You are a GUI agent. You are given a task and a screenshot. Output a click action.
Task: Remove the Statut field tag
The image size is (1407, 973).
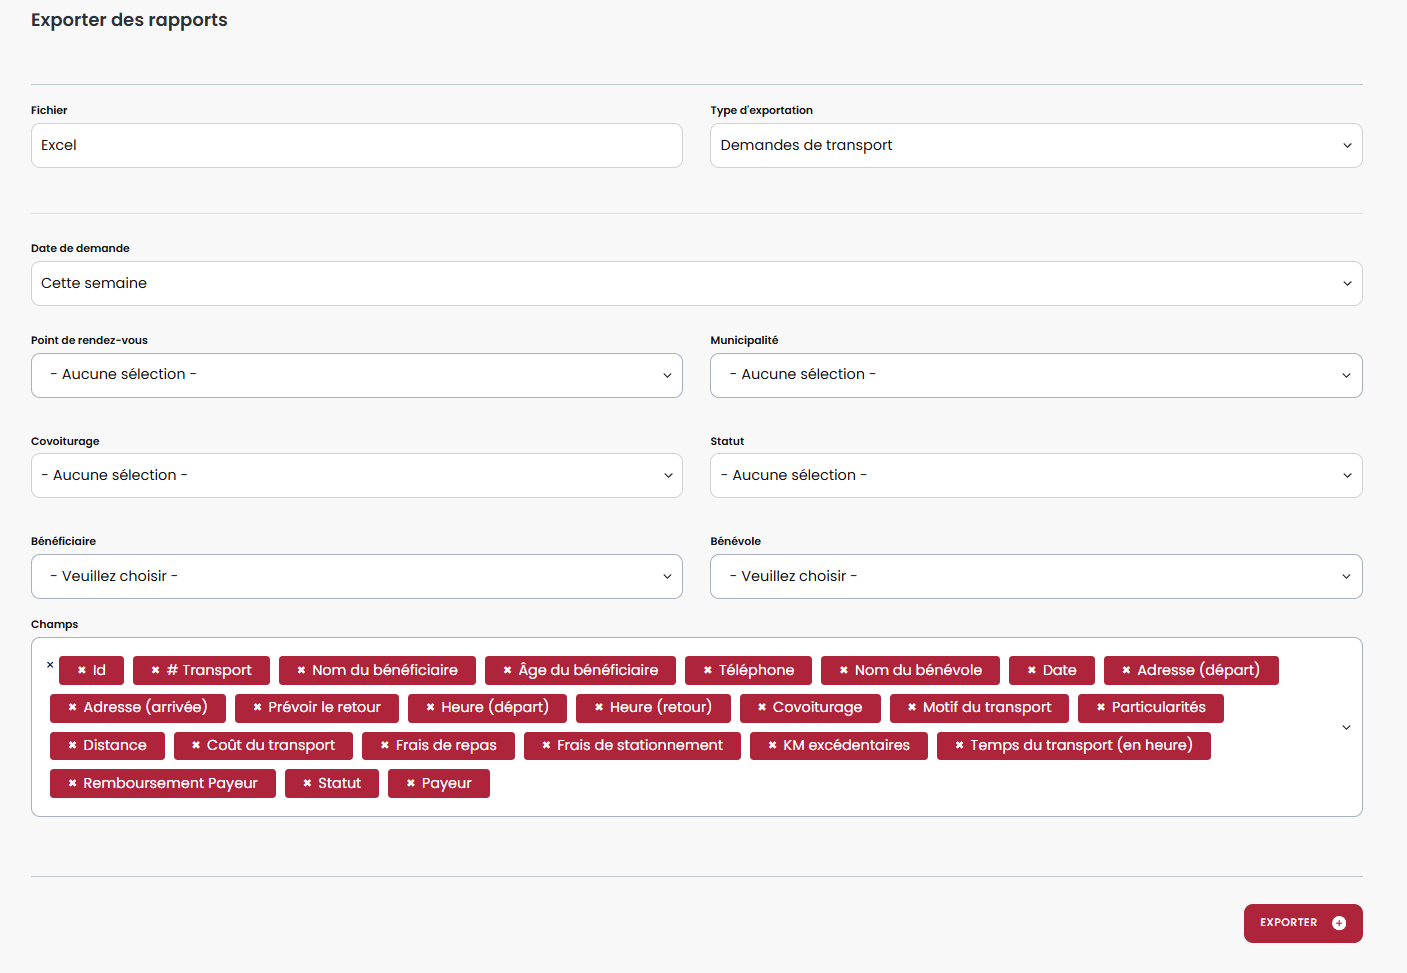307,784
